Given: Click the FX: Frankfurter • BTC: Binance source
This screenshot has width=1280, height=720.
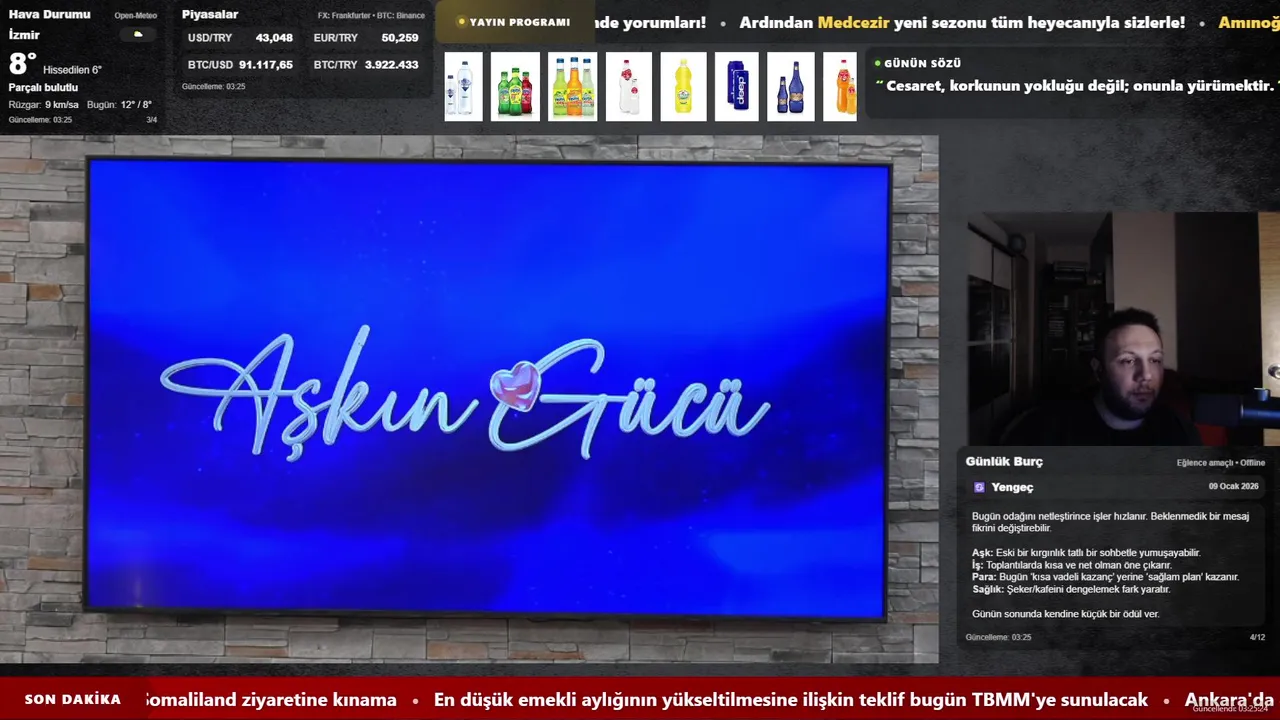Looking at the screenshot, I should (x=371, y=16).
